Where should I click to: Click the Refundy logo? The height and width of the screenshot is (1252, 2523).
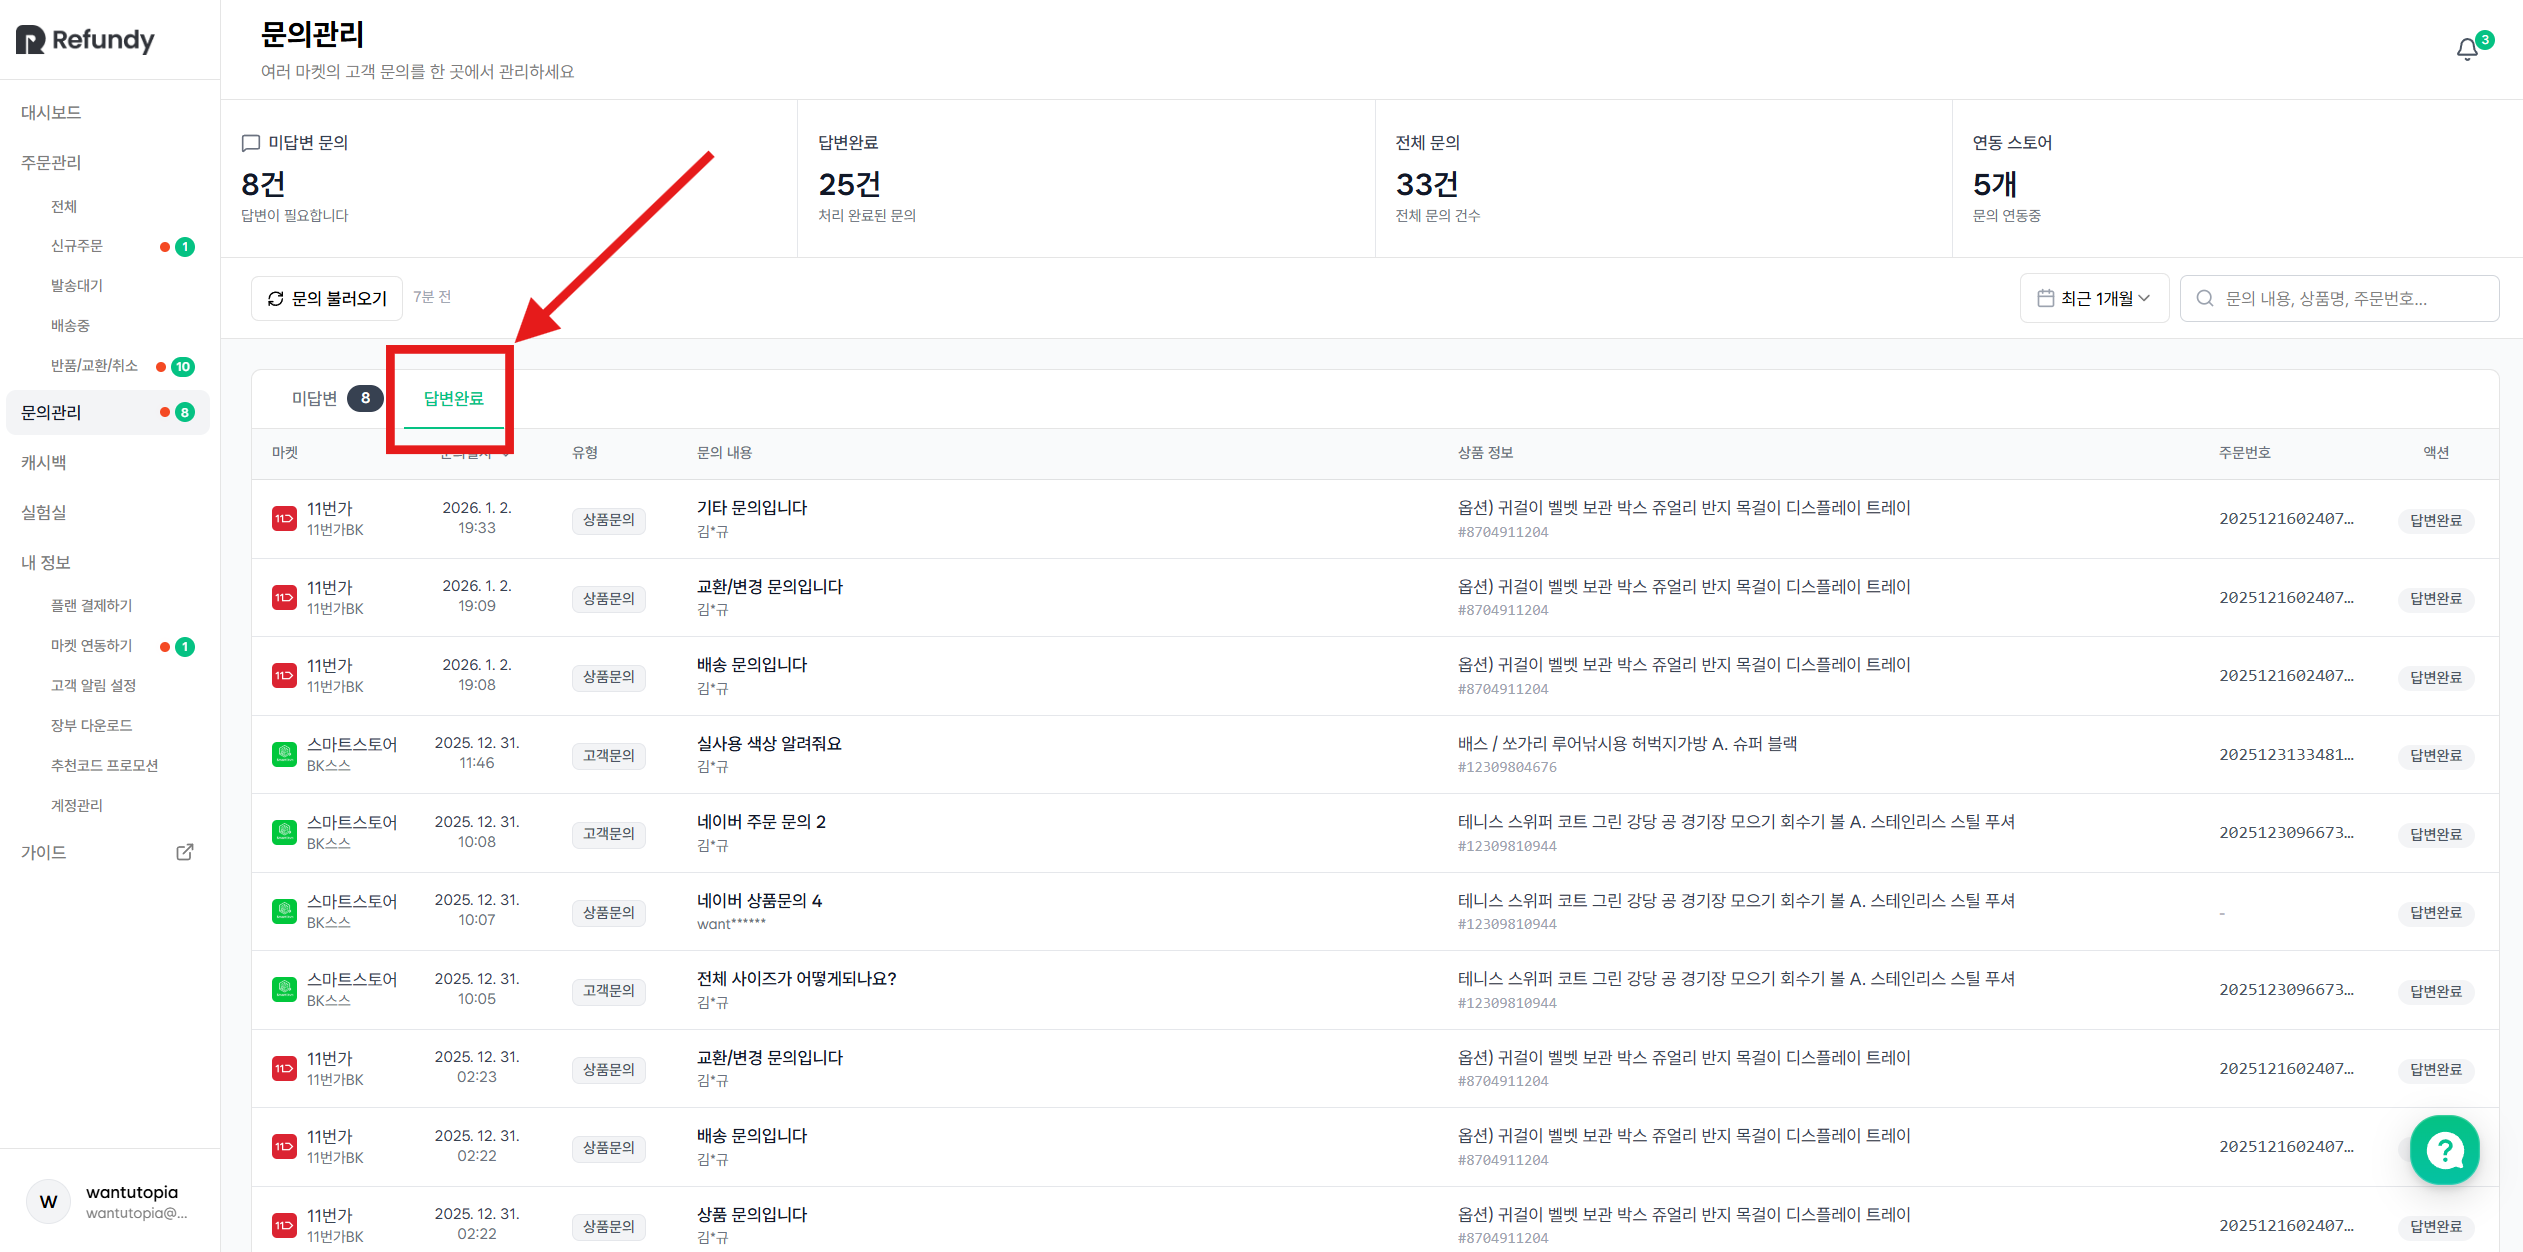coord(86,40)
